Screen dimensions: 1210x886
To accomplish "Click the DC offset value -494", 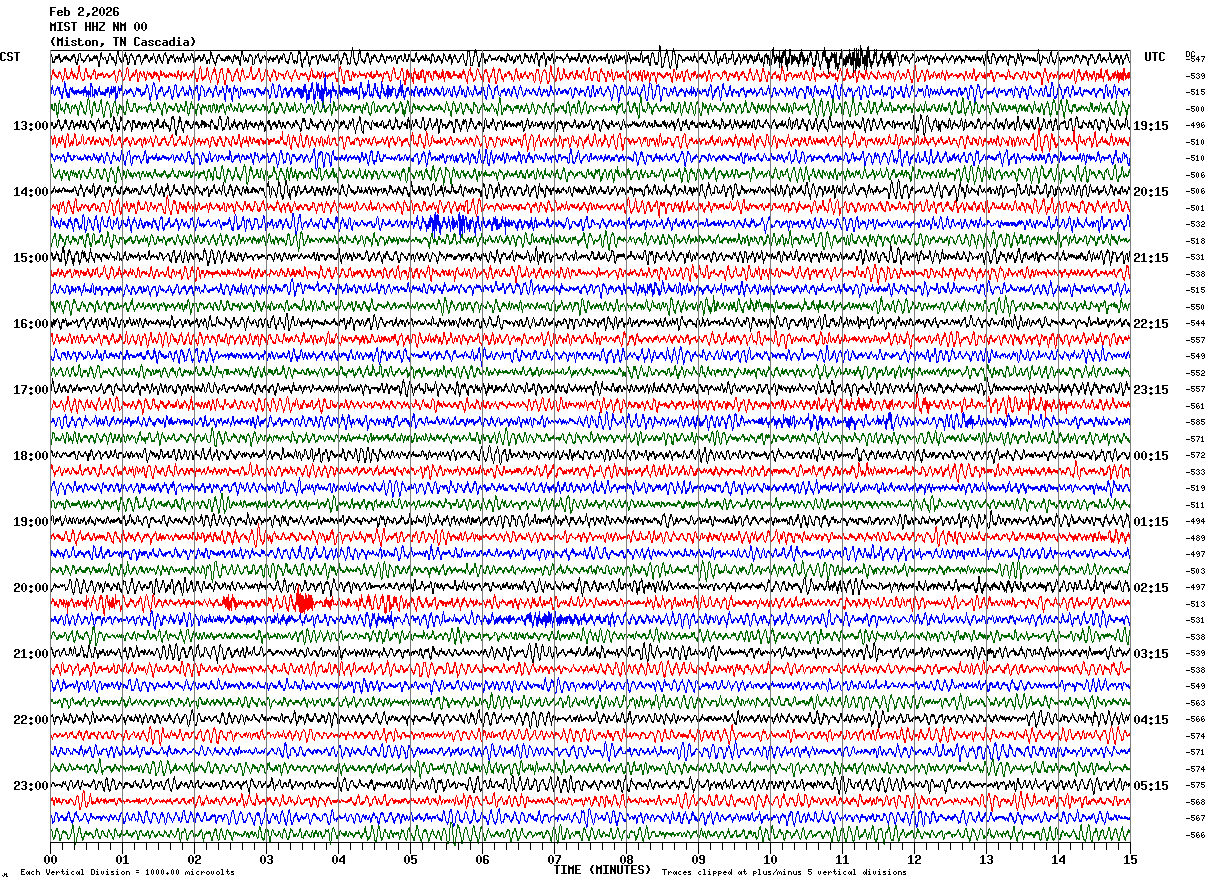I will click(1195, 522).
